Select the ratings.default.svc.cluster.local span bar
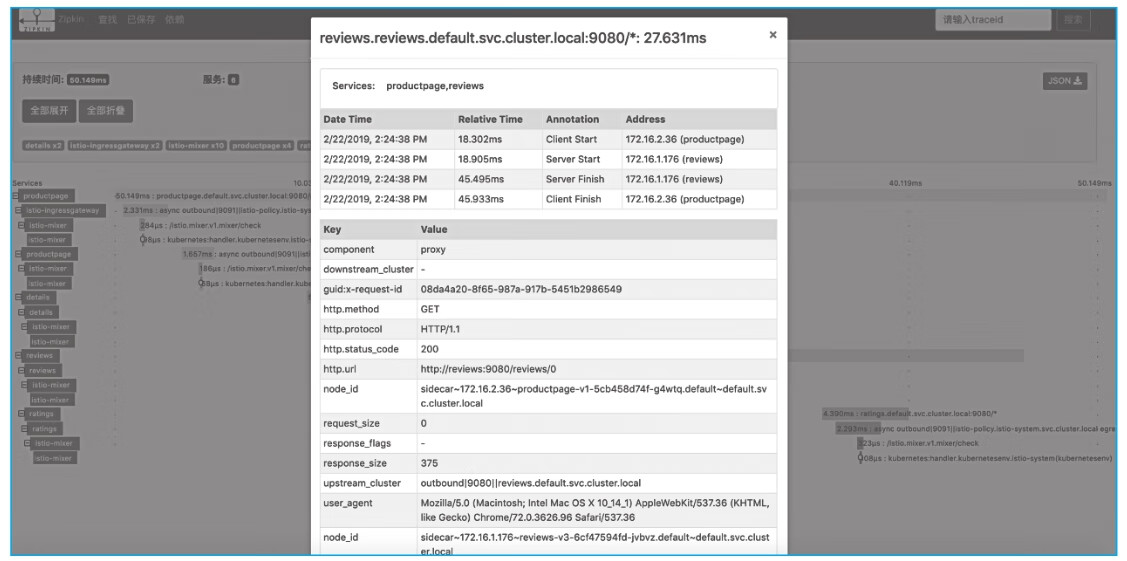This screenshot has height=561, width=1127. point(916,413)
